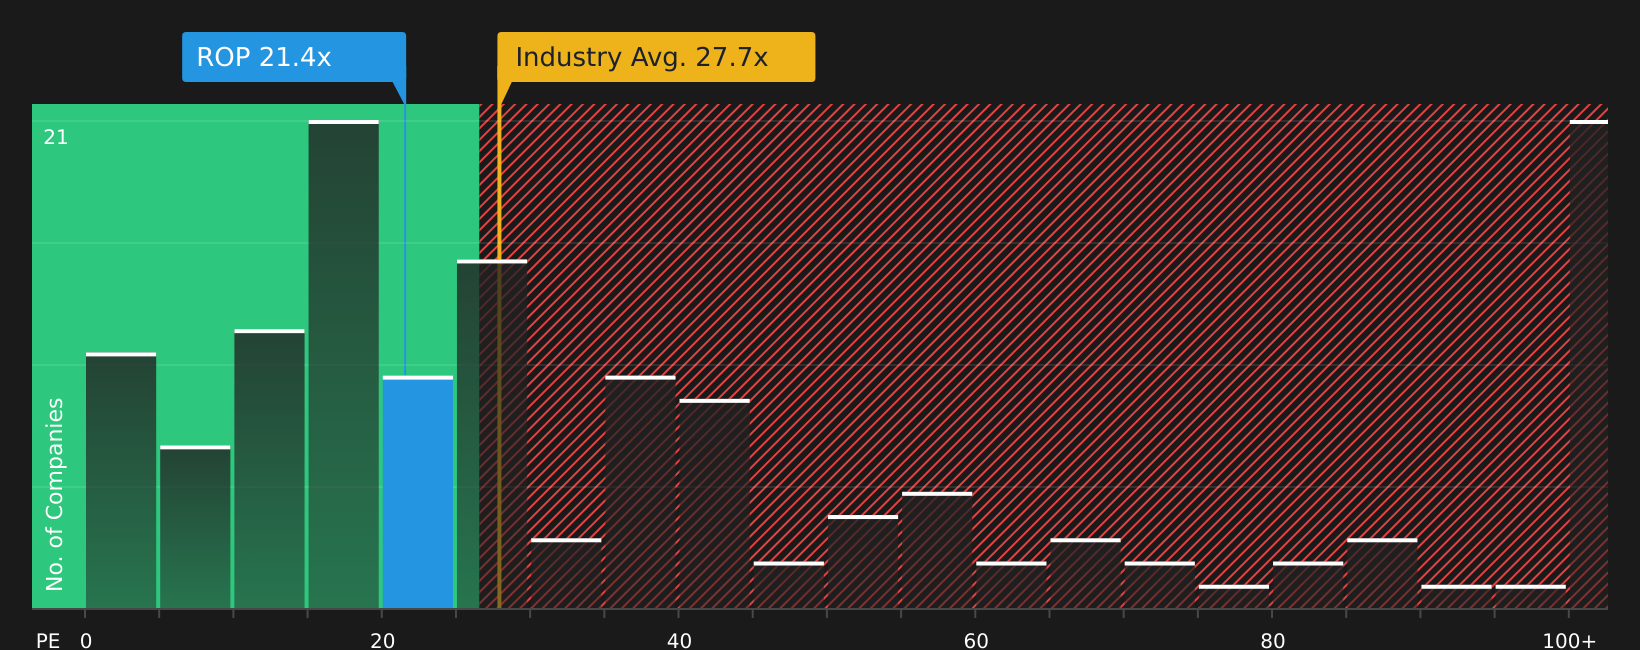
Task: Click the blue ROP marker line
Action: [405, 240]
